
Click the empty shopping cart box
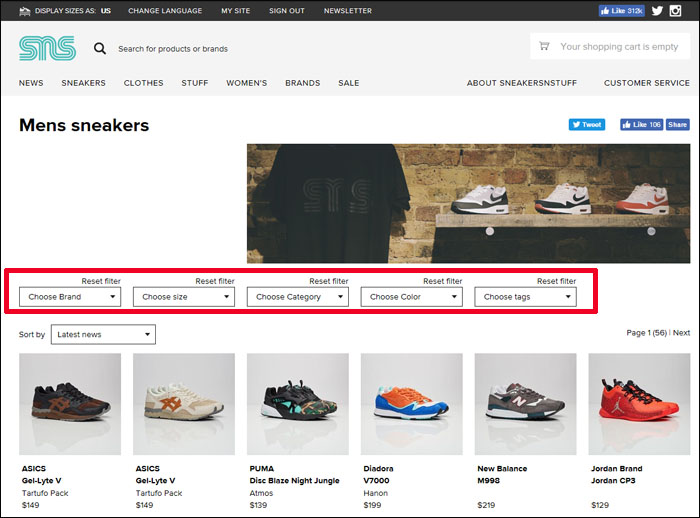click(x=610, y=46)
